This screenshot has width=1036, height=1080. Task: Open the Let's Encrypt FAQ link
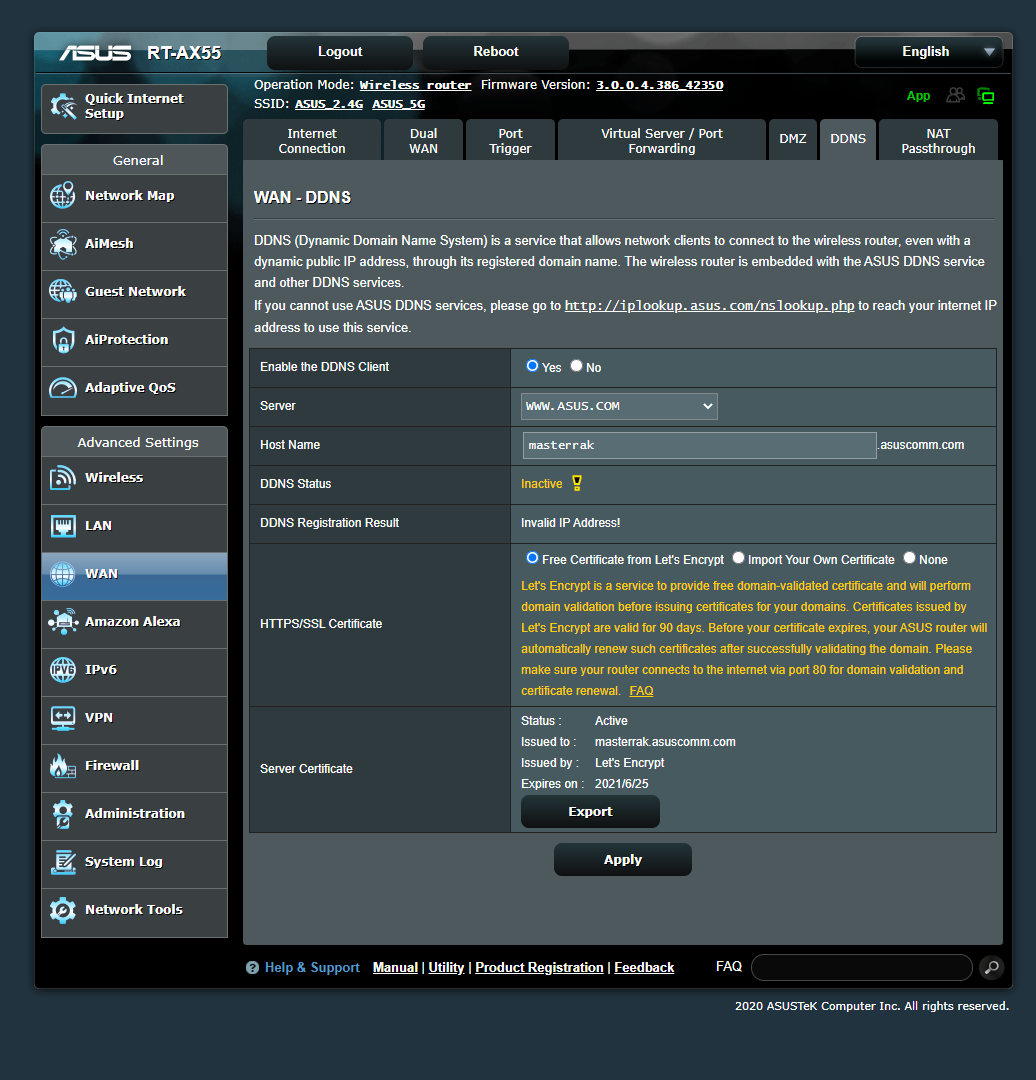[641, 691]
